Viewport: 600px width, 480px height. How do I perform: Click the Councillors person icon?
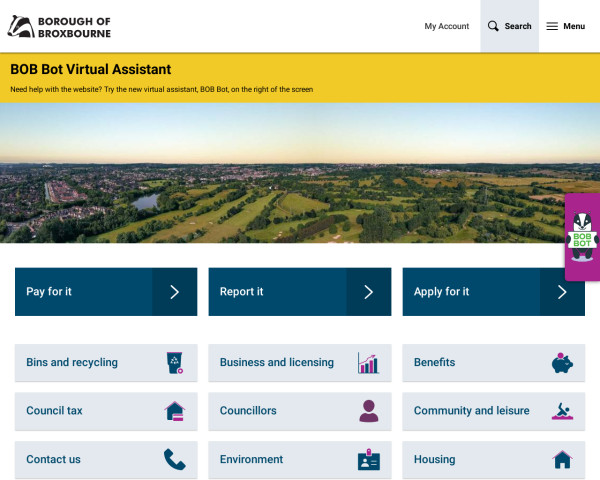pos(368,411)
